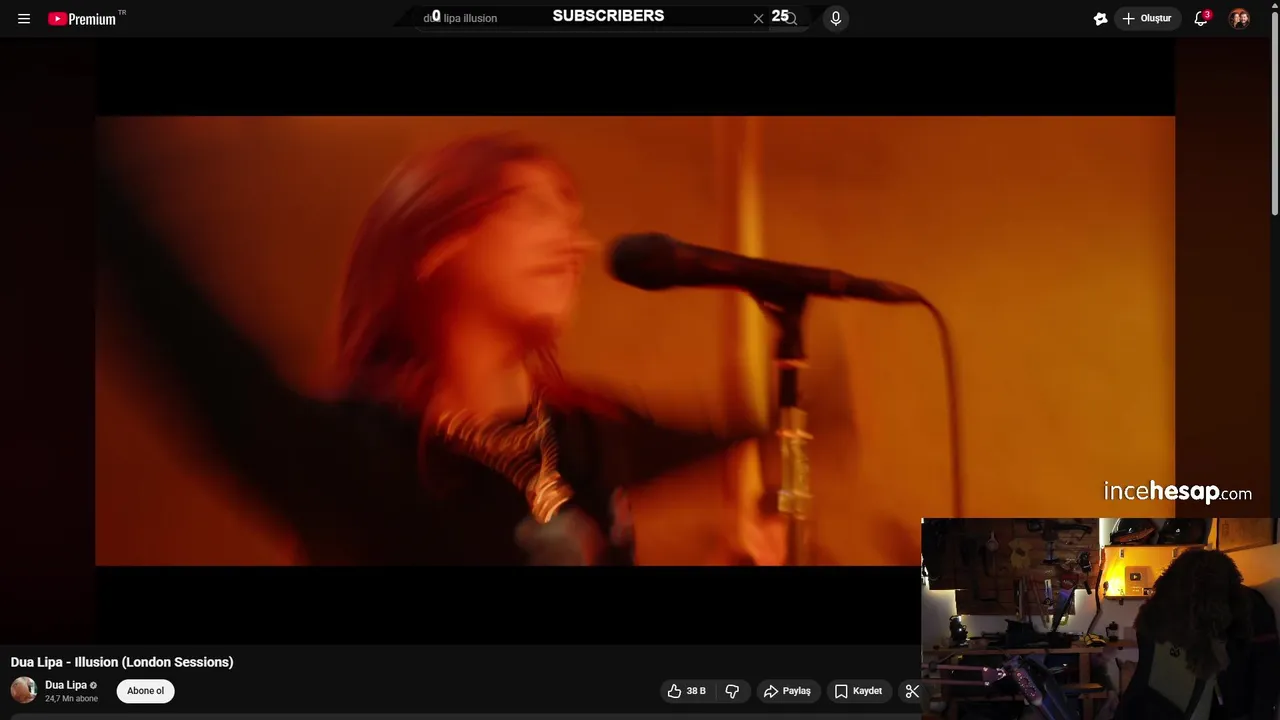Click the extension icon beside Oluştur
This screenshot has height=720, width=1280.
pos(1100,19)
